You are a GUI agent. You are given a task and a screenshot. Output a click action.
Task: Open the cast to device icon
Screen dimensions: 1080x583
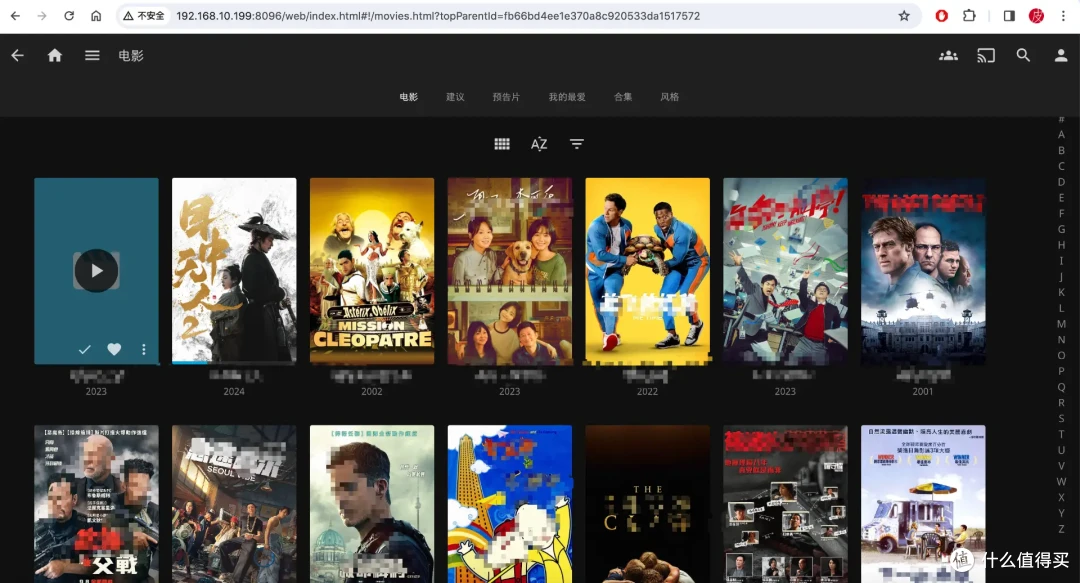click(986, 56)
